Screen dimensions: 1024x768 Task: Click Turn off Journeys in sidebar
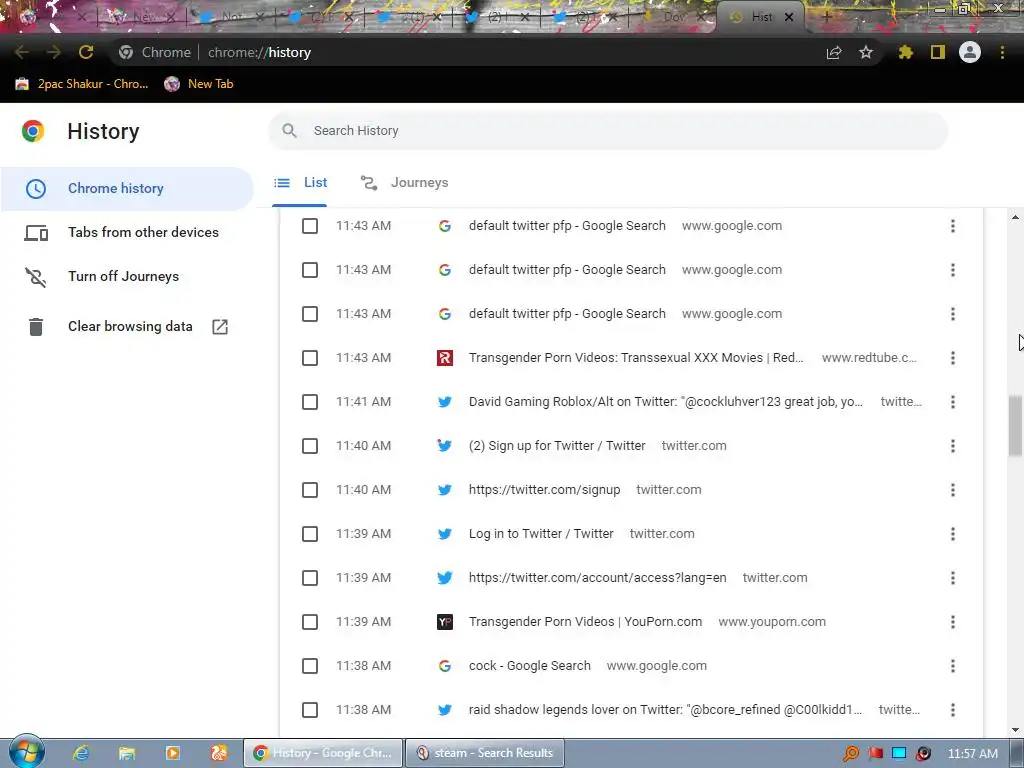127,277
